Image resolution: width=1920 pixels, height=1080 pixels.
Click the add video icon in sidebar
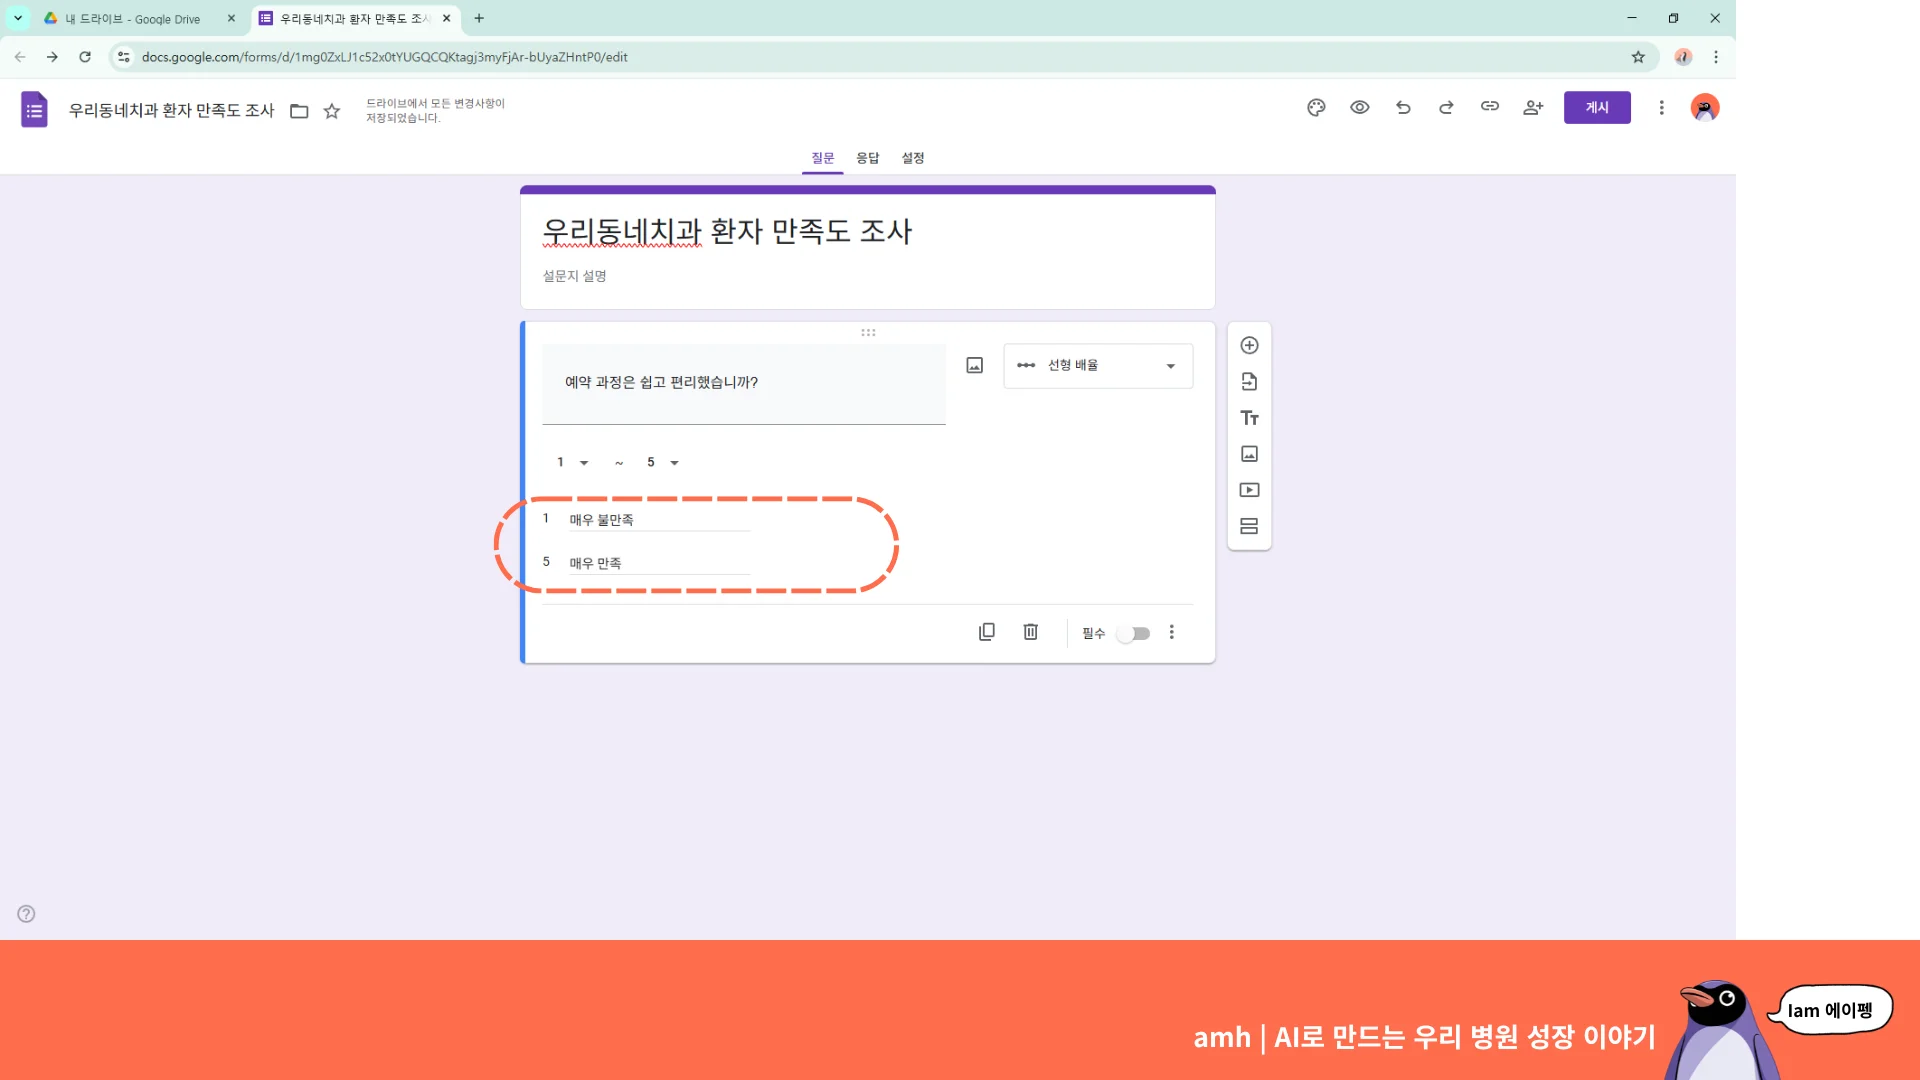click(1249, 489)
